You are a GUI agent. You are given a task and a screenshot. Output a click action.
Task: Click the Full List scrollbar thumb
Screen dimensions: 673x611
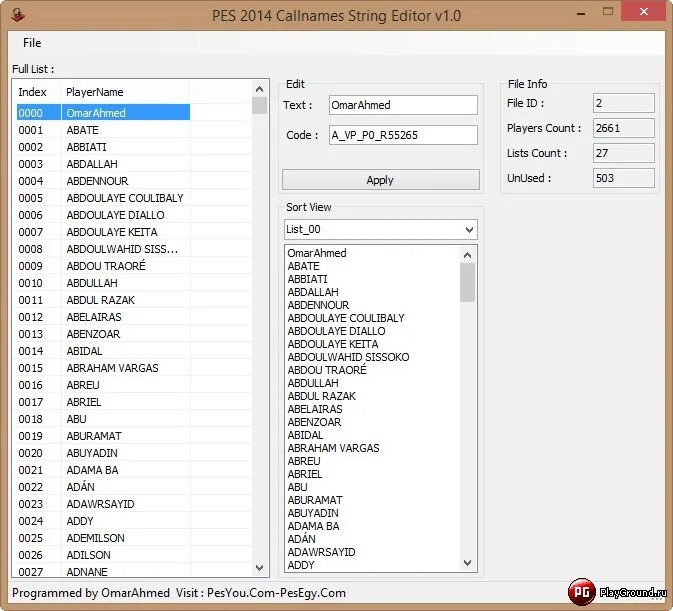(x=259, y=106)
